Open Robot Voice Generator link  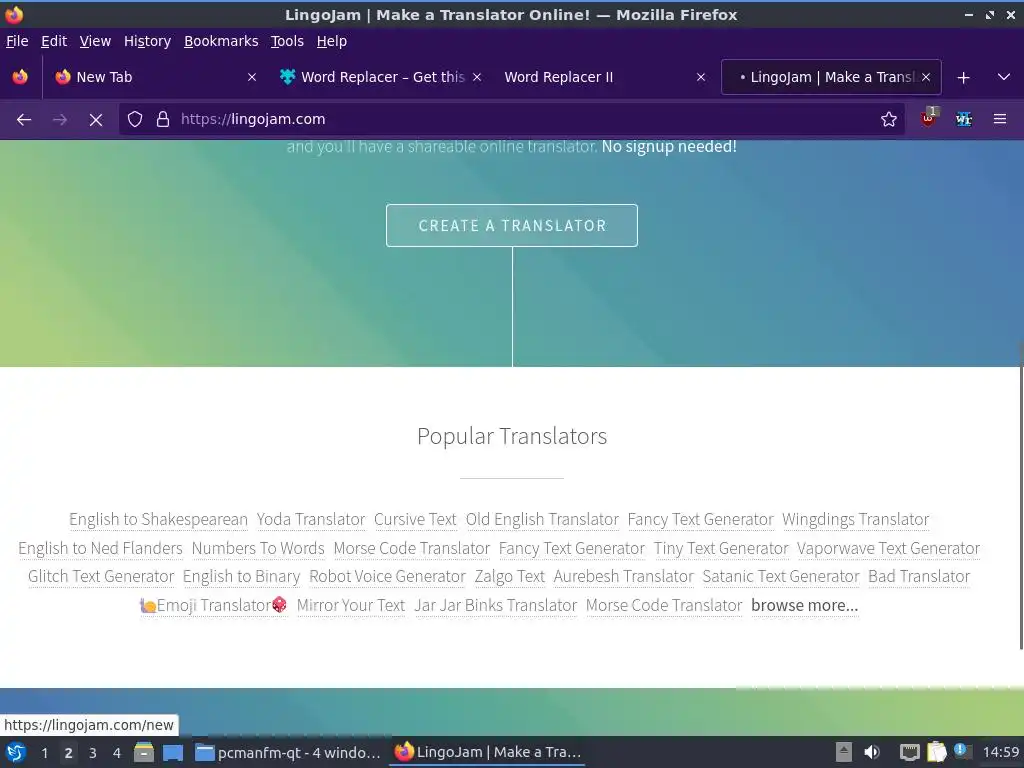pos(387,577)
